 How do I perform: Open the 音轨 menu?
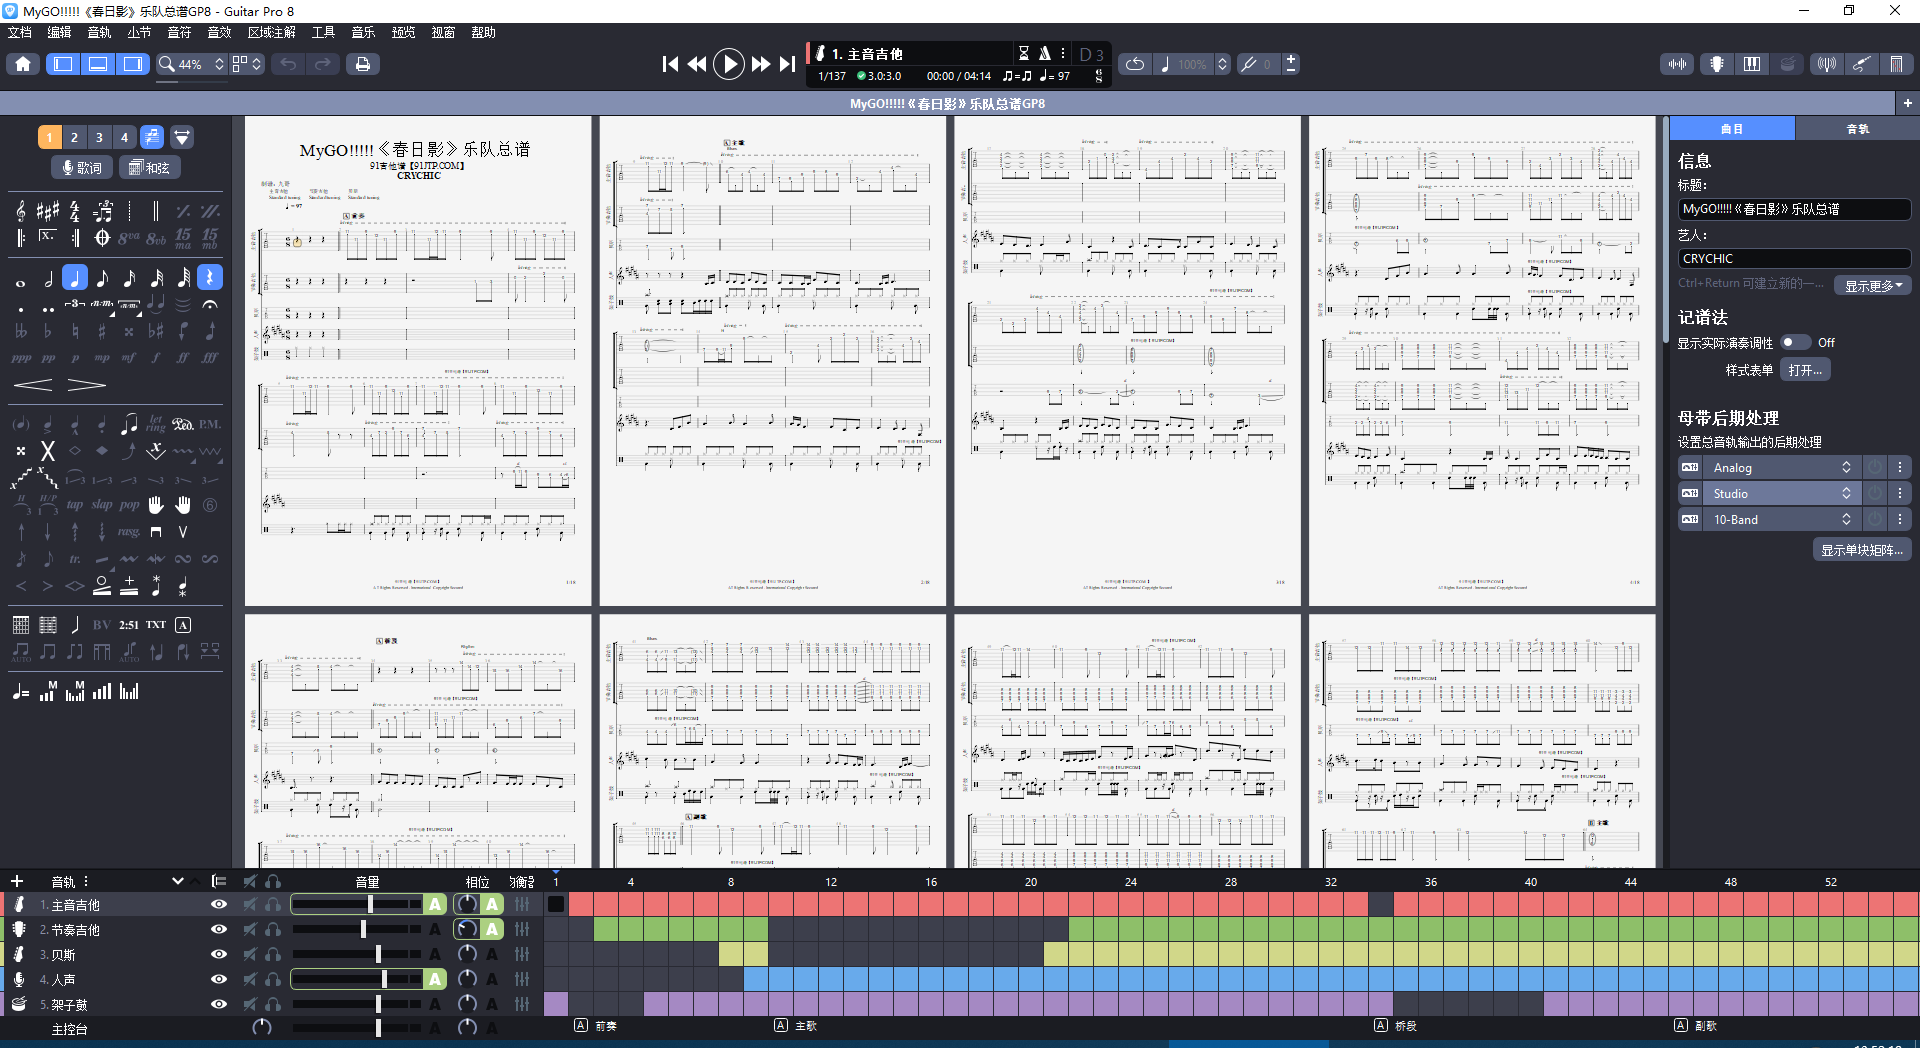pos(99,32)
